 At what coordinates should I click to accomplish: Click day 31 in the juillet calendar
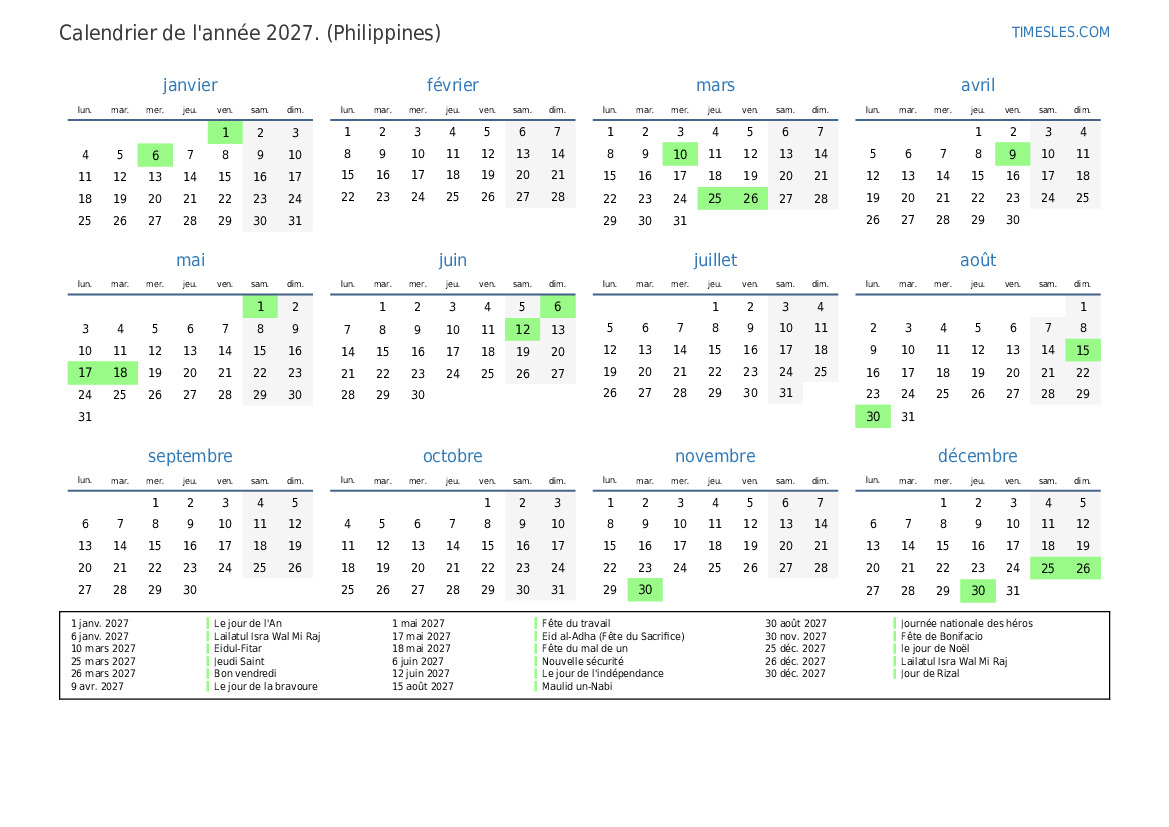coord(786,393)
